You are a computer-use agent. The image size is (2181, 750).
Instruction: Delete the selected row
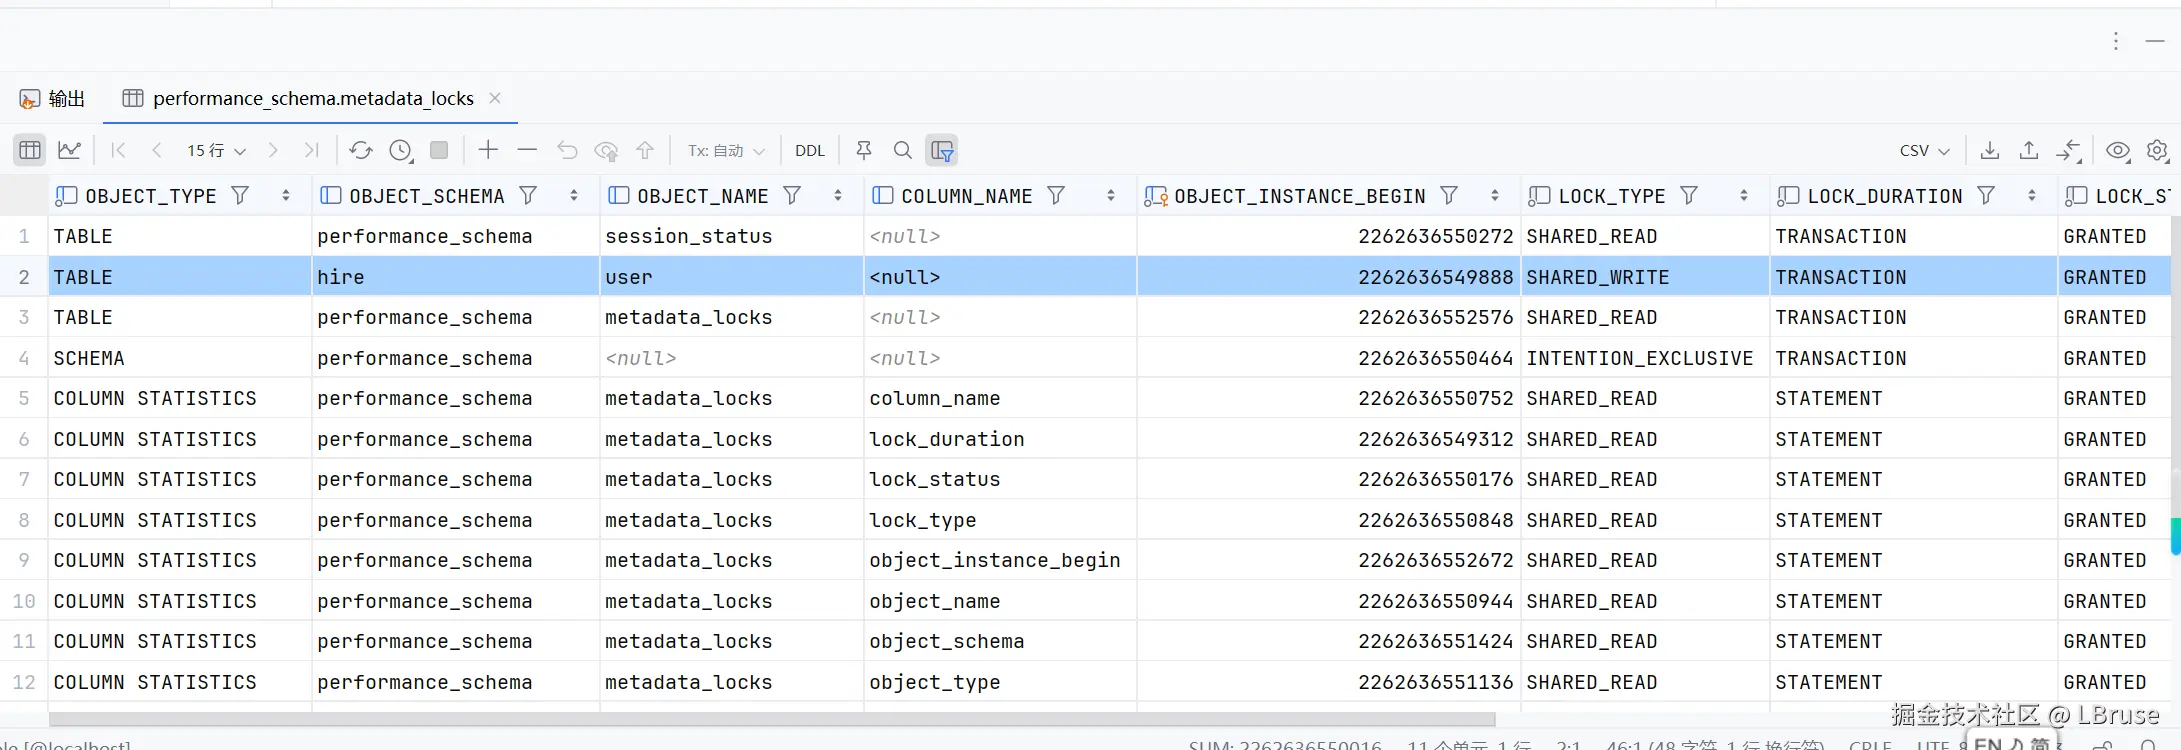point(527,150)
